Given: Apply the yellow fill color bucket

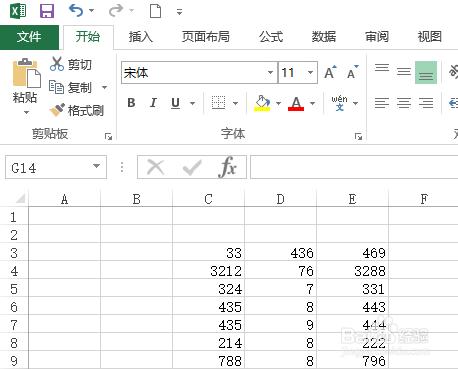Looking at the screenshot, I should click(x=262, y=103).
